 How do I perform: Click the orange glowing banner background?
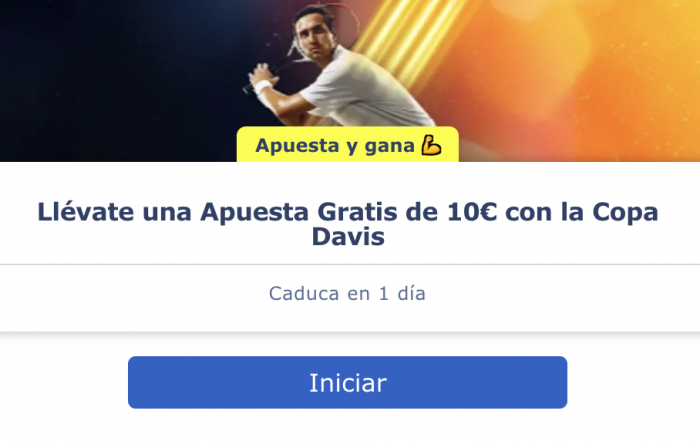pyautogui.click(x=580, y=80)
